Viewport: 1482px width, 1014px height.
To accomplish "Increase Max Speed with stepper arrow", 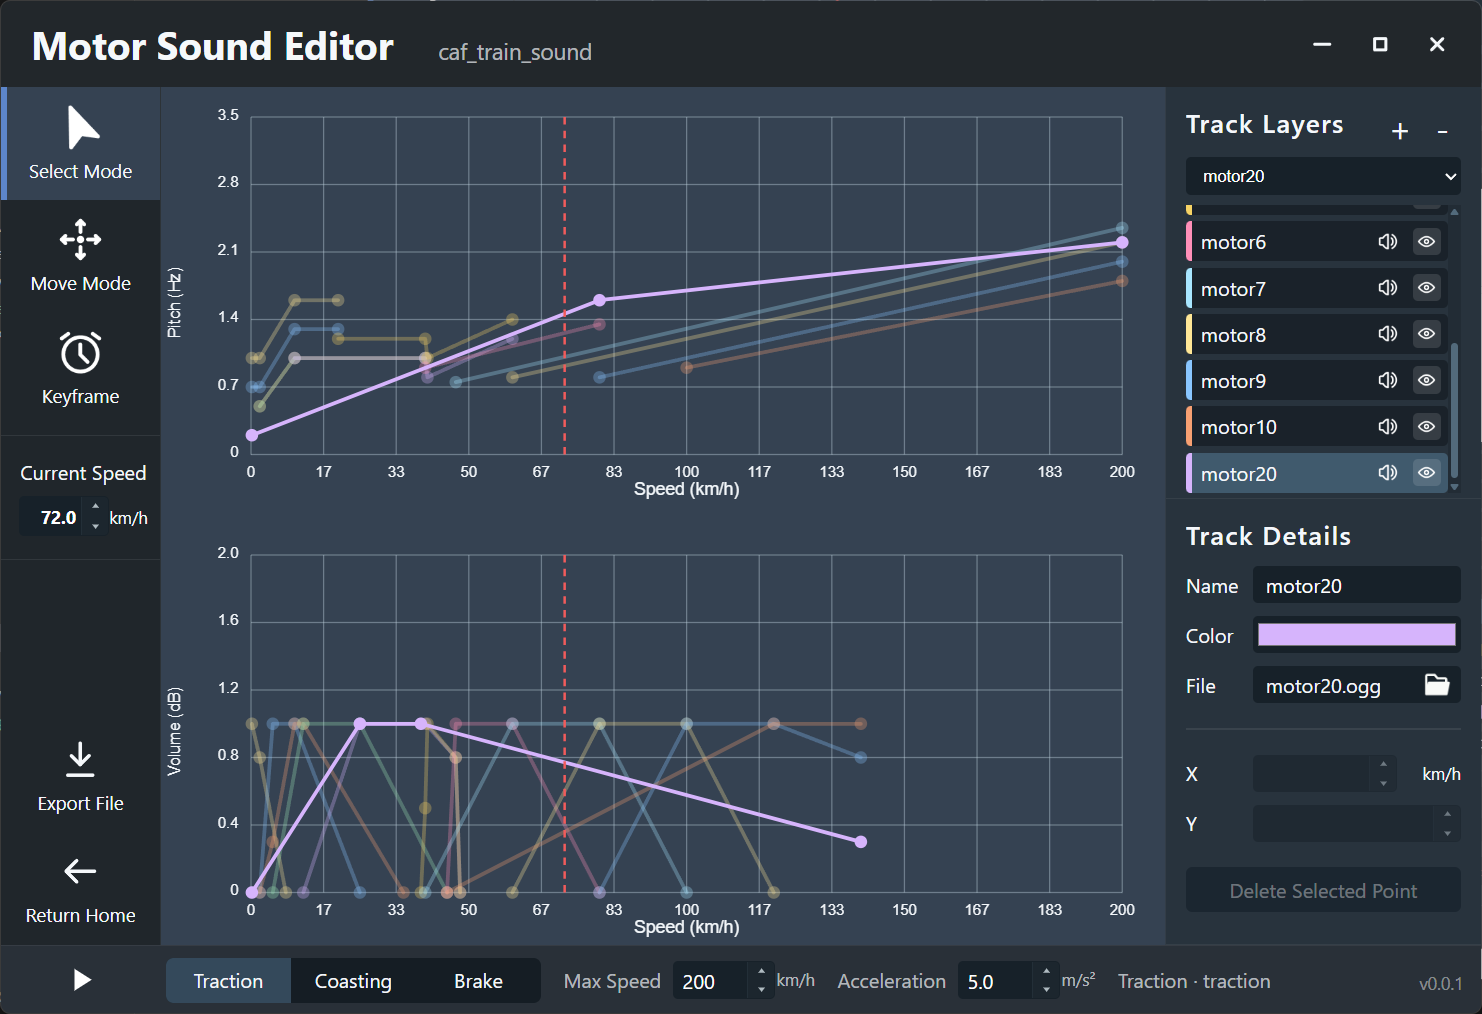I will (x=761, y=973).
